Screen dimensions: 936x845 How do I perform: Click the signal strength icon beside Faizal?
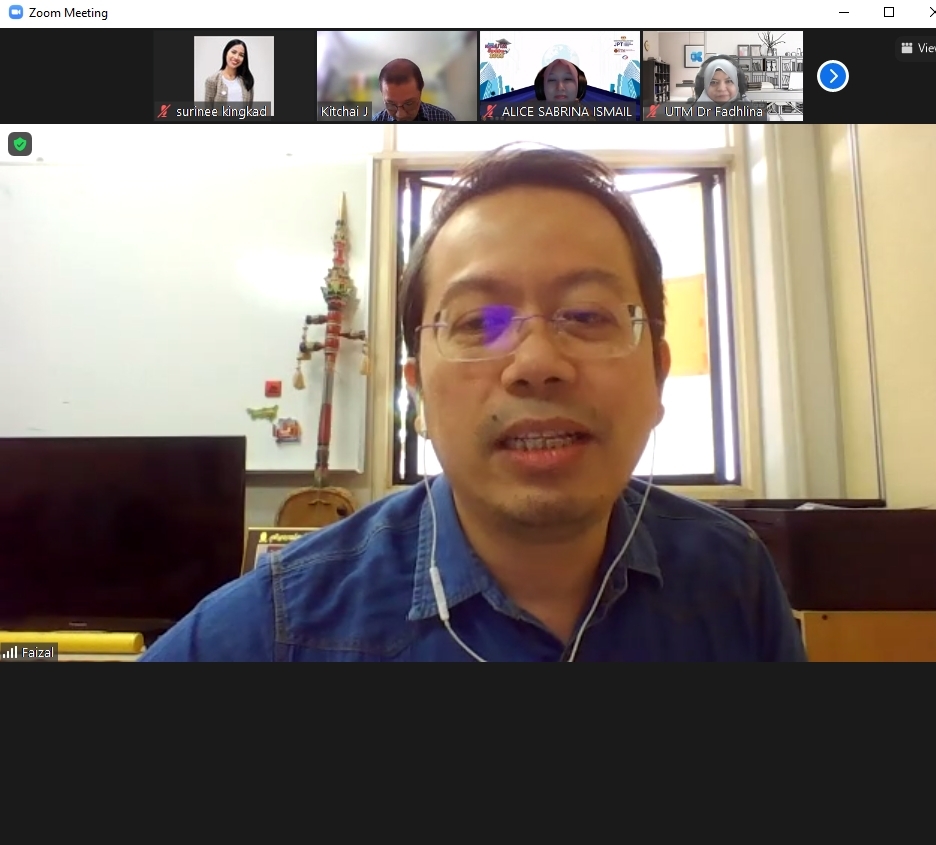(x=10, y=652)
